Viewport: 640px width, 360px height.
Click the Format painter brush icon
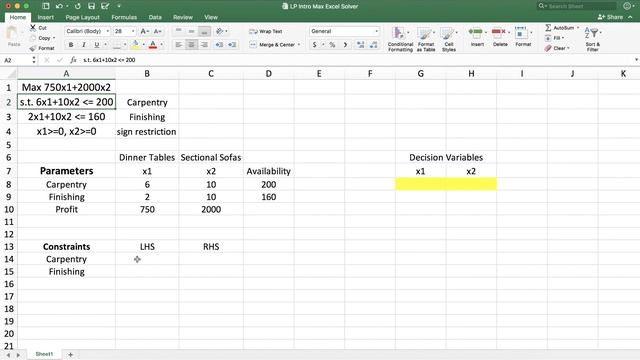point(33,48)
